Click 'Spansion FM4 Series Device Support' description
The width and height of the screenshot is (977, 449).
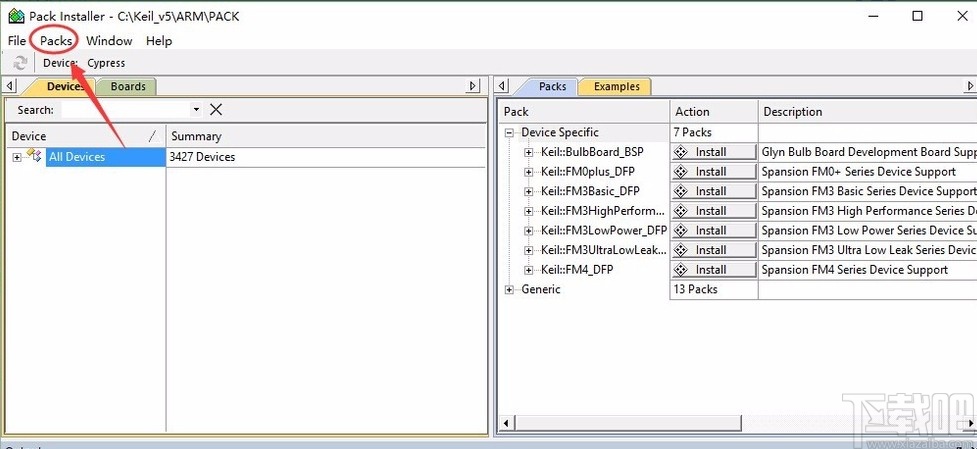[854, 270]
